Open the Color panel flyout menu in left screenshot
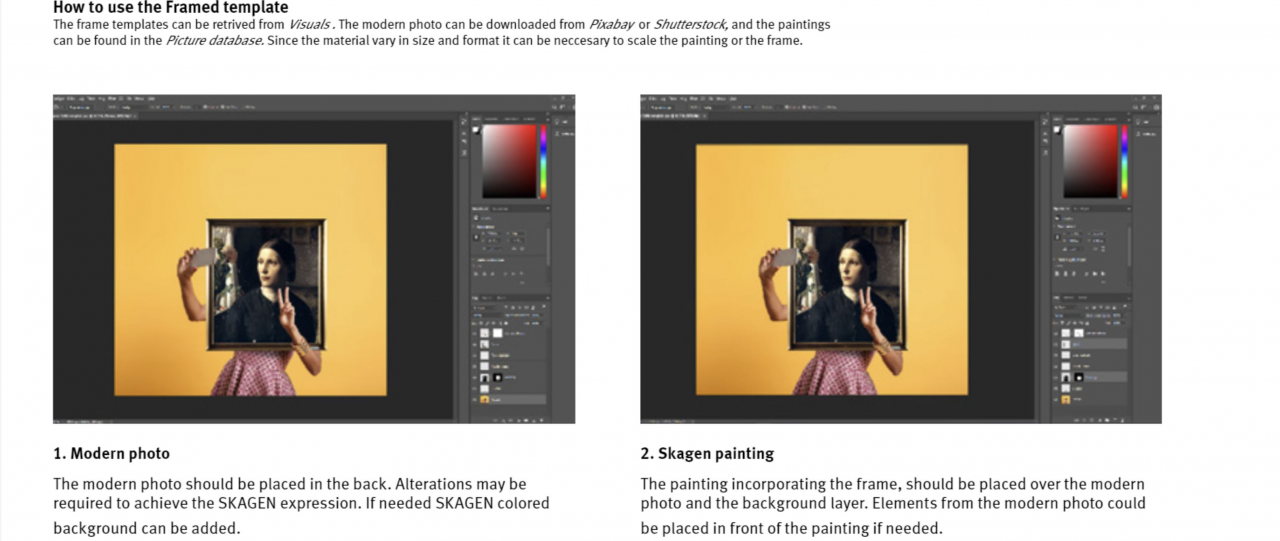Viewport: 1280px width, 541px height. [546, 119]
